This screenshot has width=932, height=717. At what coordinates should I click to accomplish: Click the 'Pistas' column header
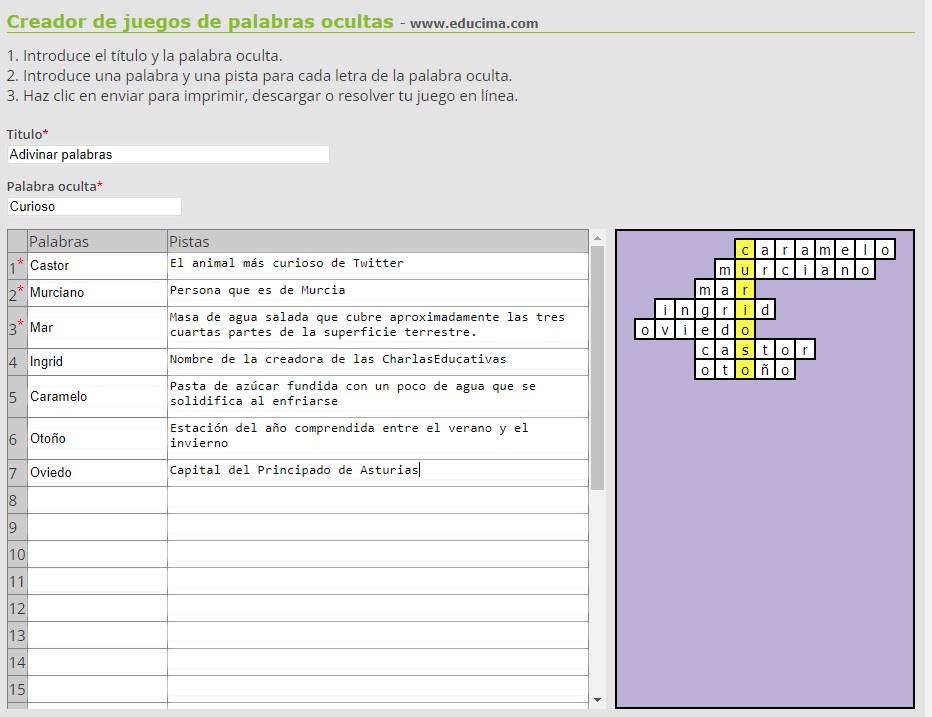click(x=378, y=241)
